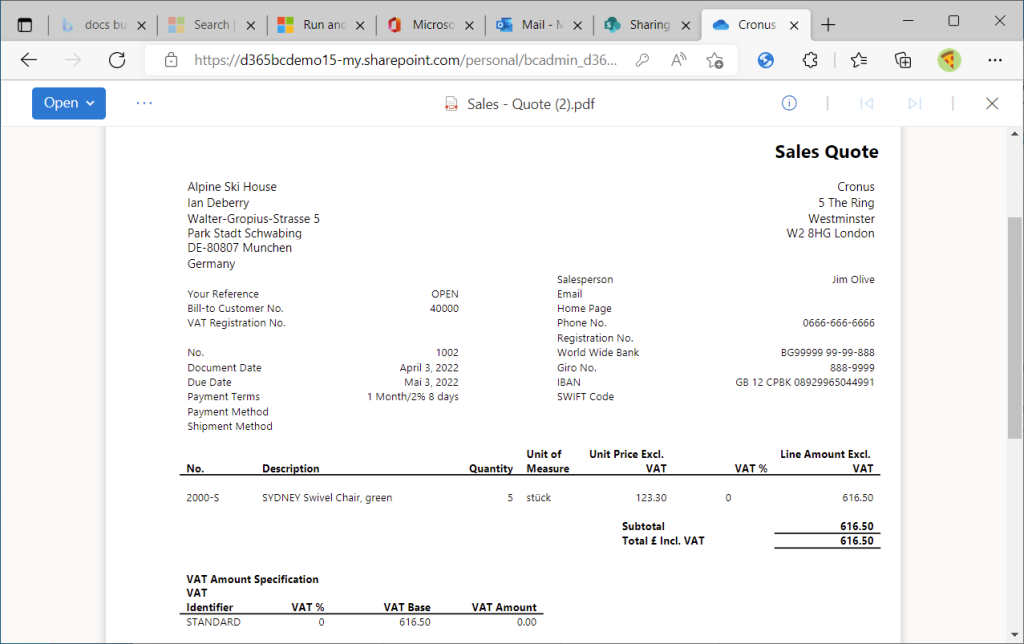Click Payment Terms value 1 Month/2% 8 days
The width and height of the screenshot is (1024, 644).
click(x=413, y=396)
